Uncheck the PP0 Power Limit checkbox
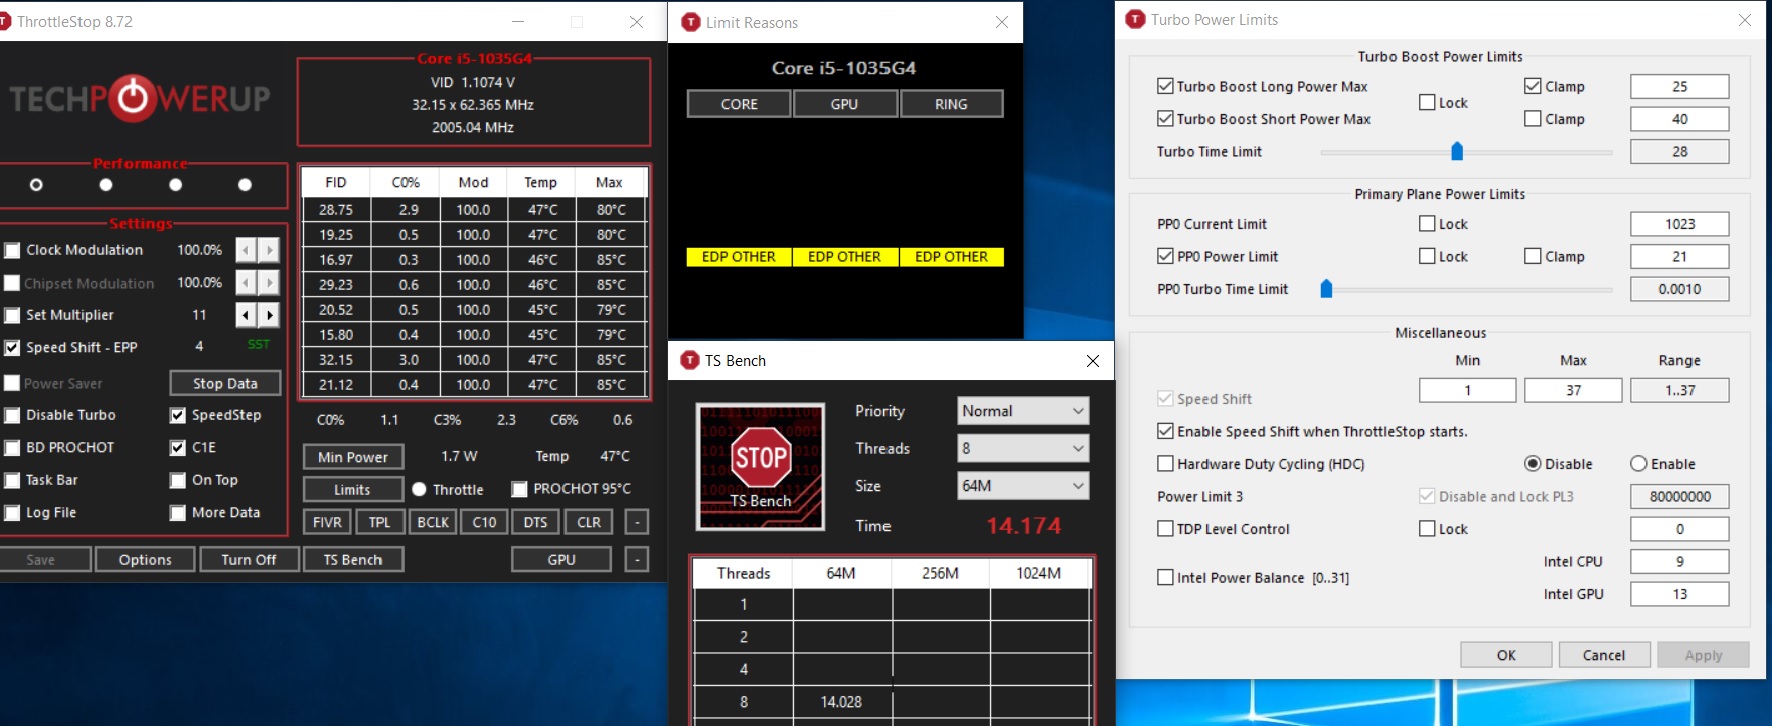The height and width of the screenshot is (726, 1772). (x=1165, y=256)
